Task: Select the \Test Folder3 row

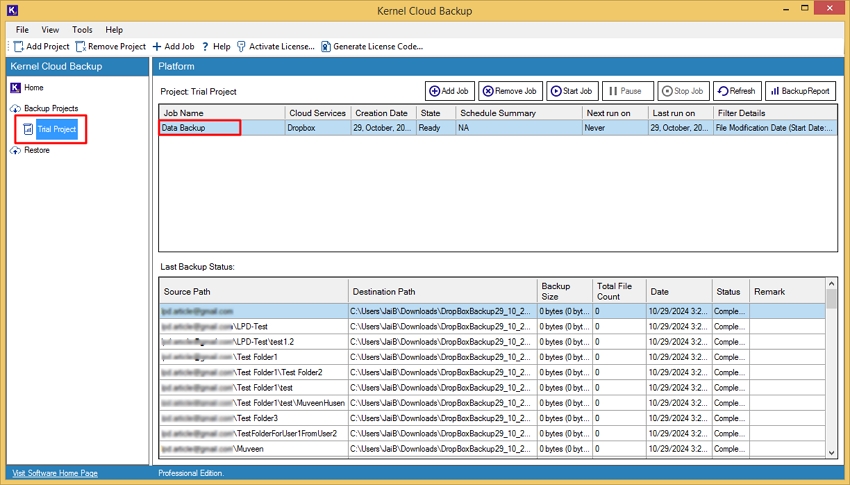Action: point(492,418)
